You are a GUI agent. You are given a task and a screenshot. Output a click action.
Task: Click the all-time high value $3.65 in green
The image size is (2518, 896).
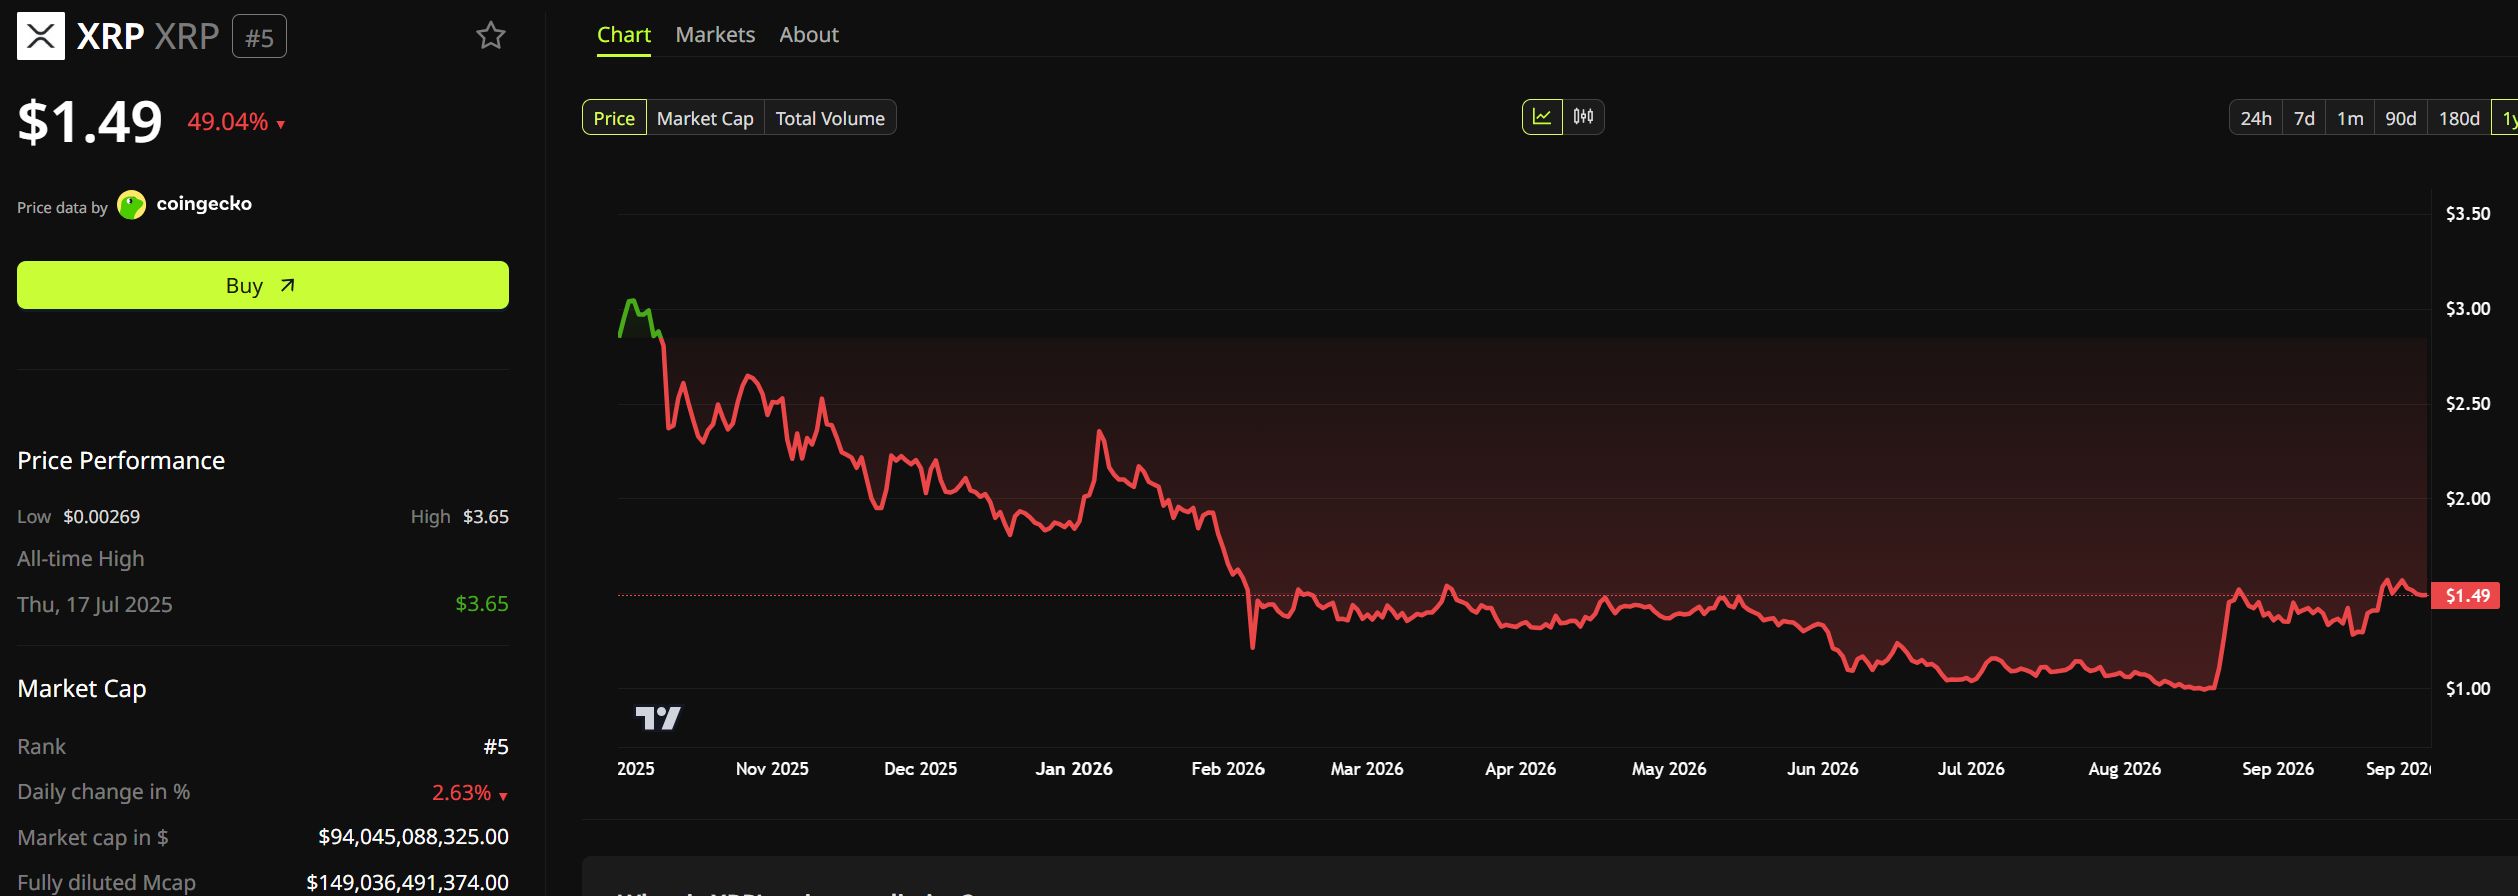point(482,604)
